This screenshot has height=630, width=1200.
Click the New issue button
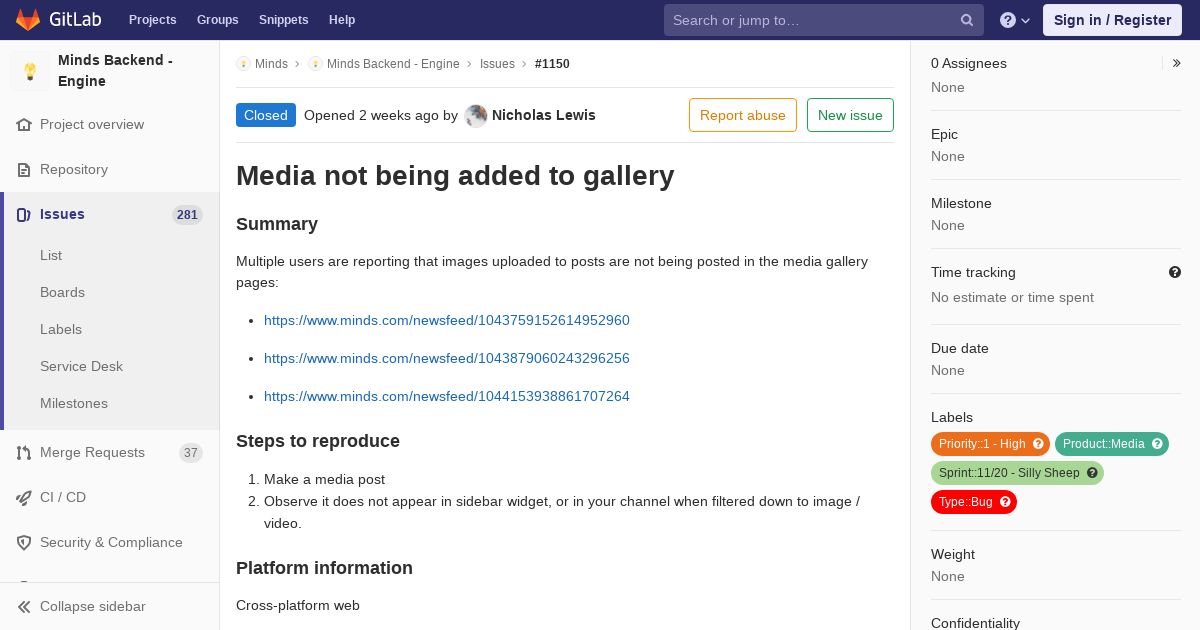[x=850, y=115]
